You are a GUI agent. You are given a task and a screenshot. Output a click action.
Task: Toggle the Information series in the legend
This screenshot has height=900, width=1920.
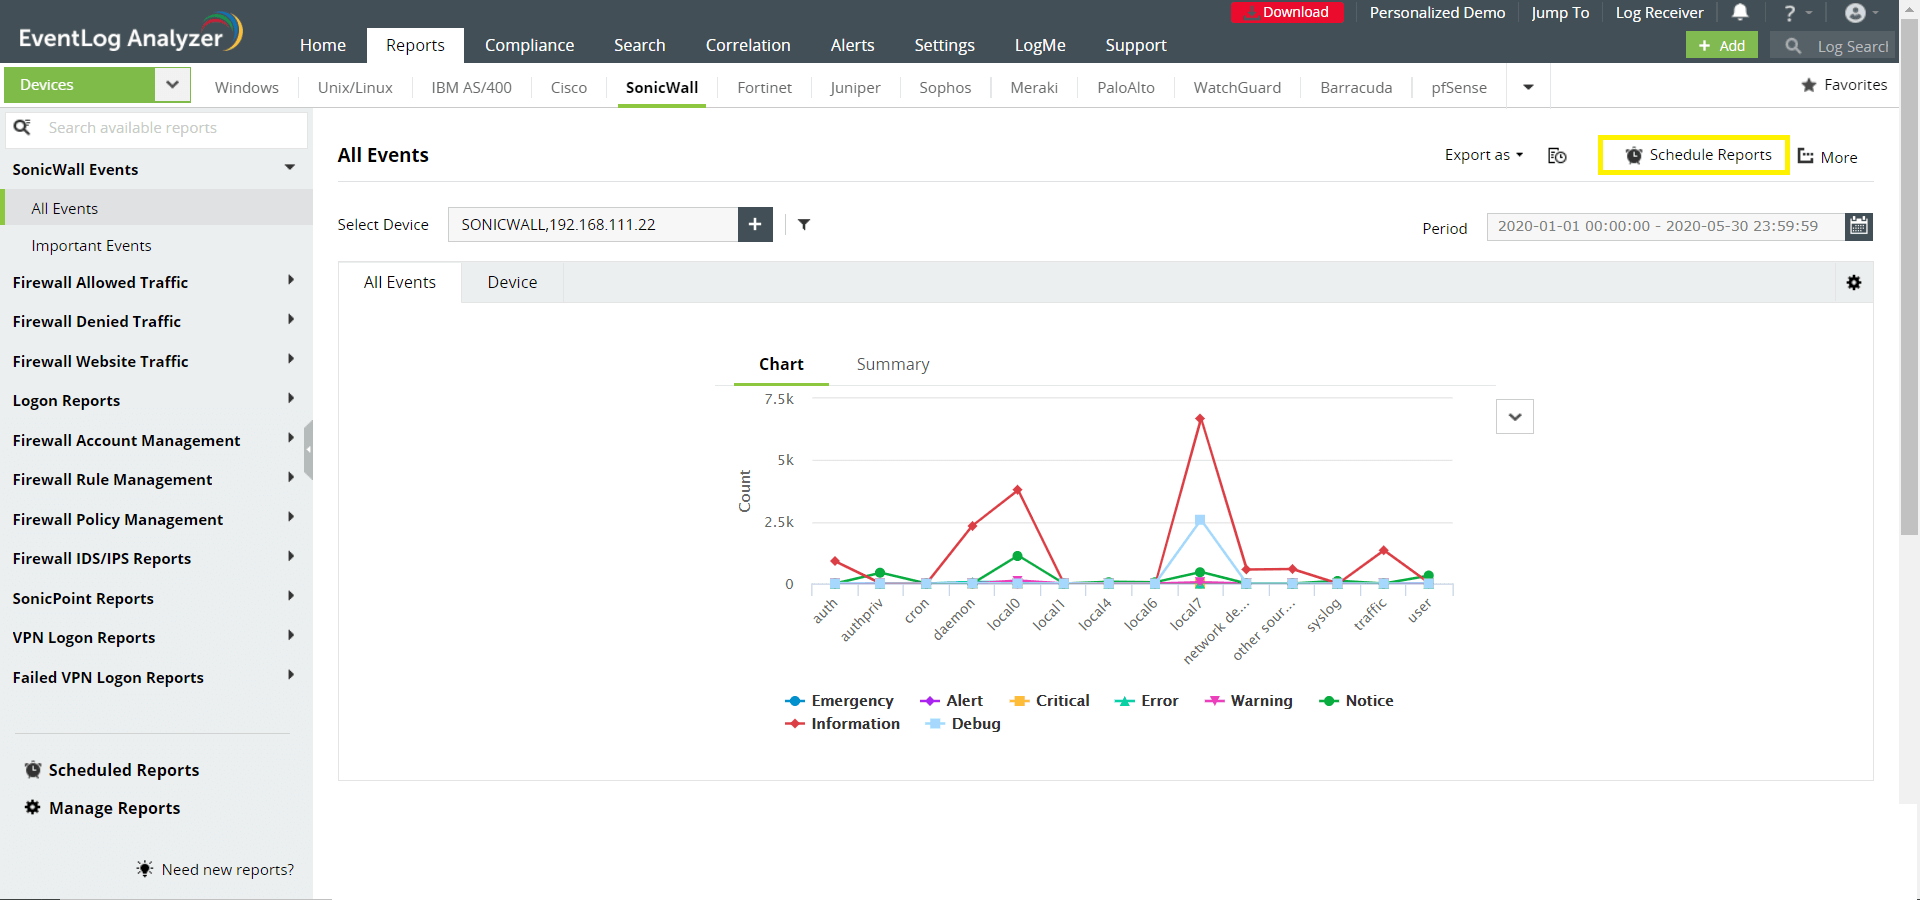pos(843,724)
